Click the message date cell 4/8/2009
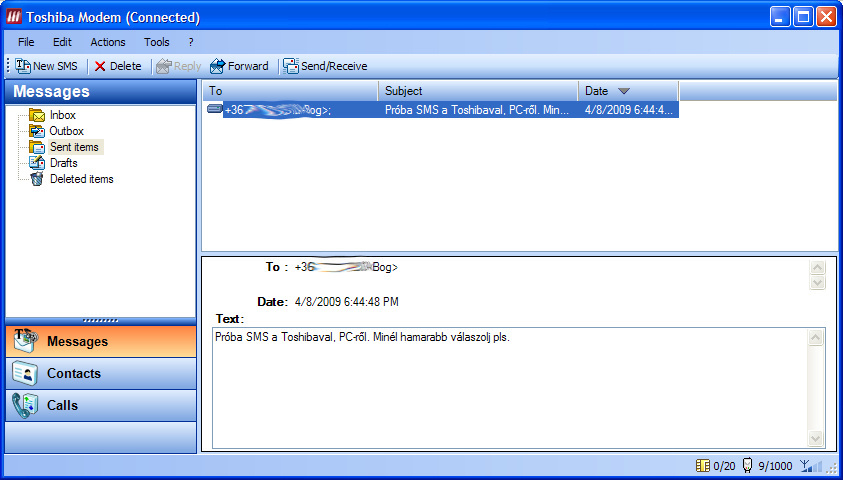The height and width of the screenshot is (480, 843). point(628,110)
